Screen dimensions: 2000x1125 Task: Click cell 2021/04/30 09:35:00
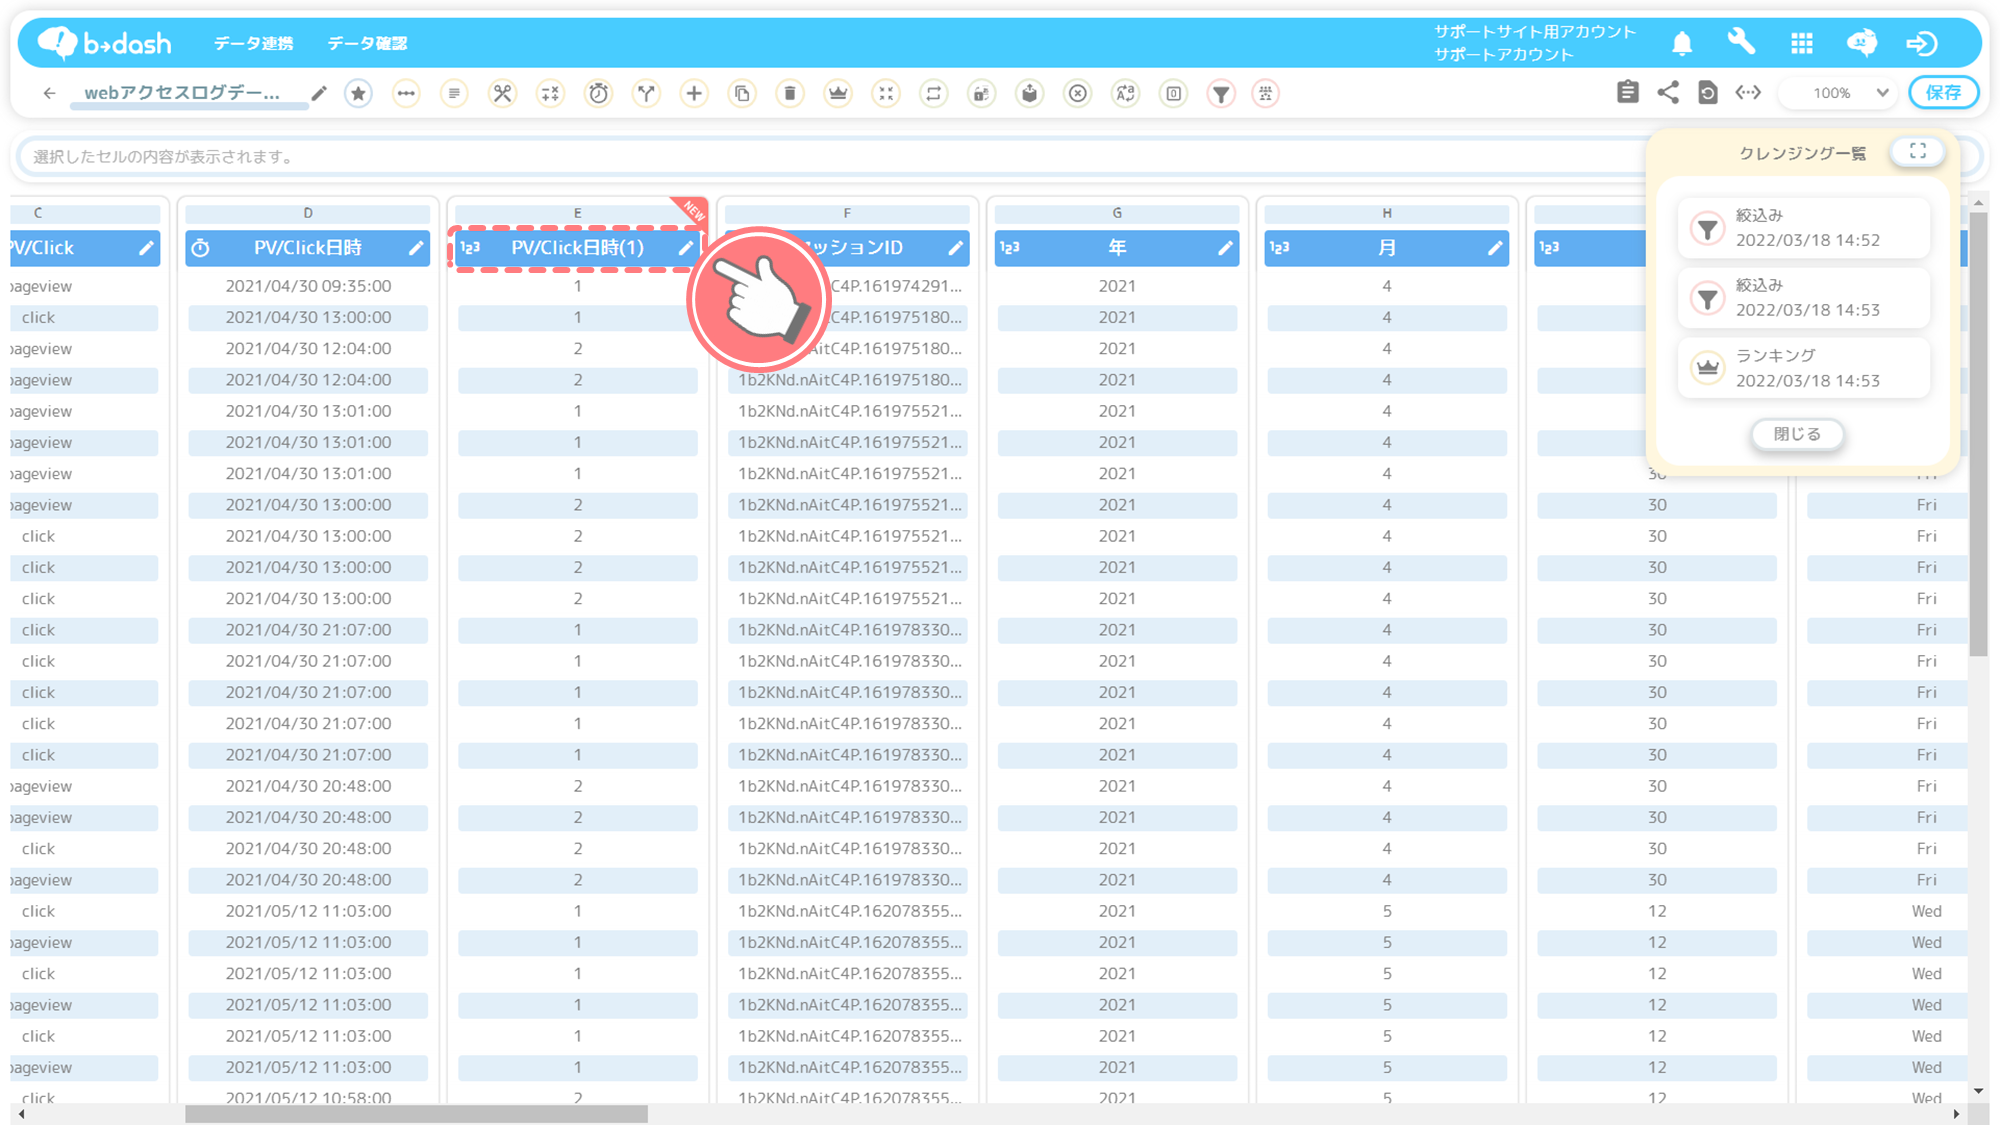308,286
